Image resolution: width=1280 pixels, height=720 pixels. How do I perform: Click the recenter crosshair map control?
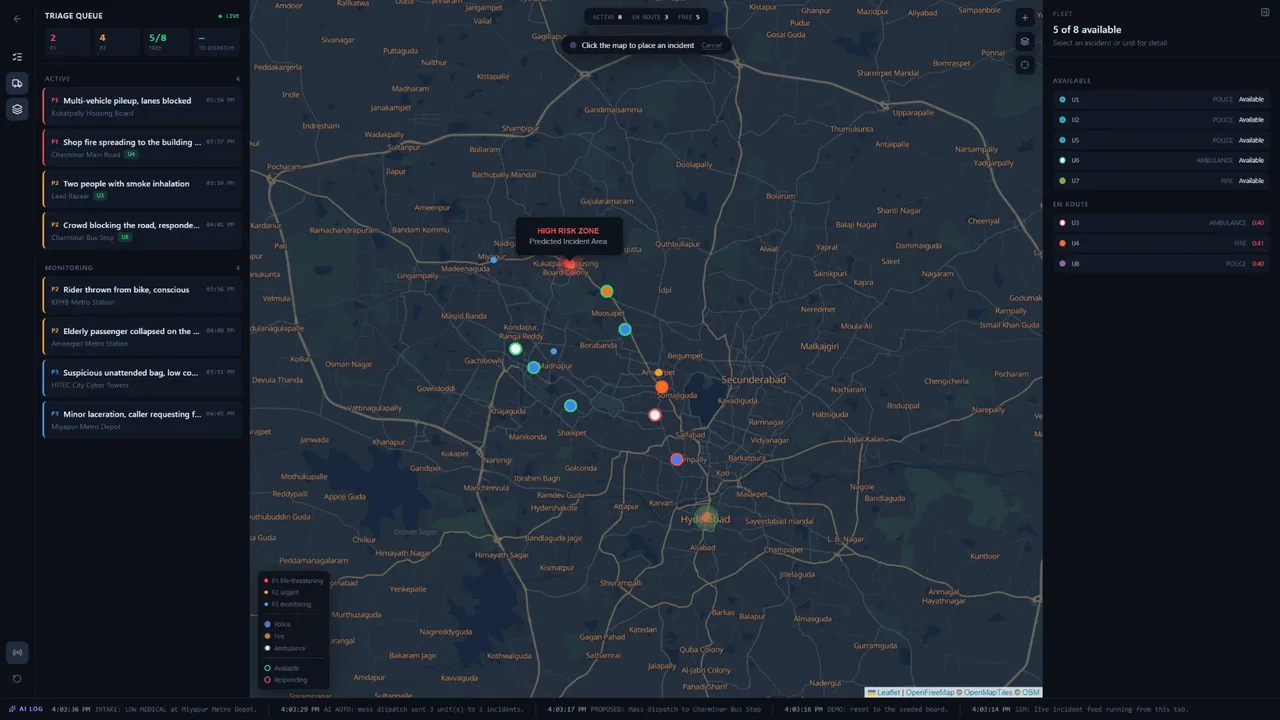click(1025, 66)
